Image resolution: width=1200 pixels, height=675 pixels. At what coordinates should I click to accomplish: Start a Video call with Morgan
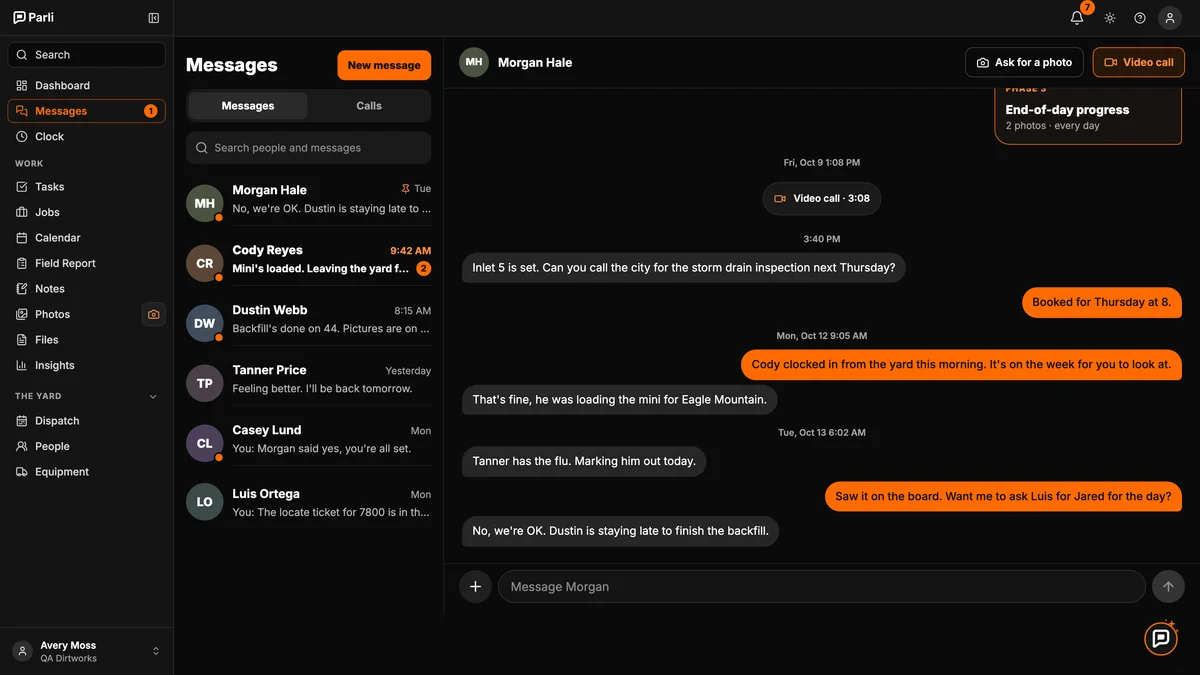[x=1139, y=62]
